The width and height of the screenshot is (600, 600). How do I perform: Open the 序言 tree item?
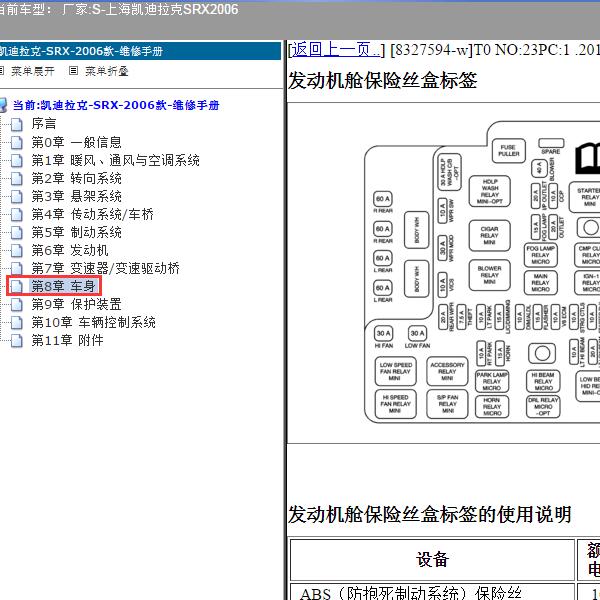pyautogui.click(x=44, y=124)
